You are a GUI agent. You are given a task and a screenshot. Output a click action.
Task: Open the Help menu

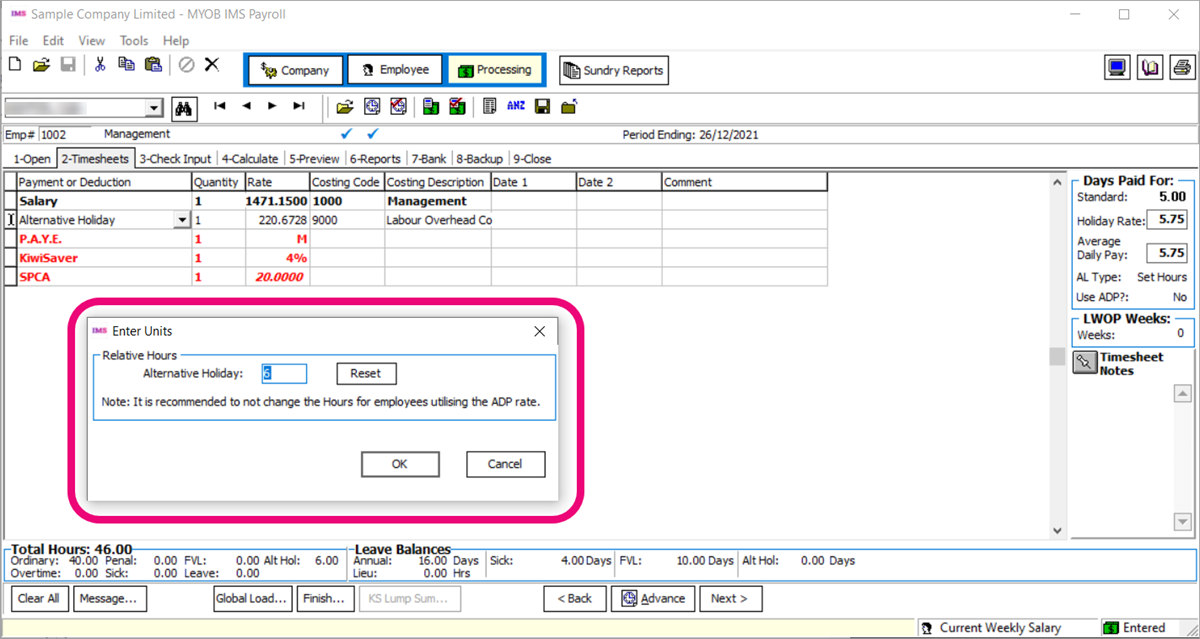coord(176,41)
